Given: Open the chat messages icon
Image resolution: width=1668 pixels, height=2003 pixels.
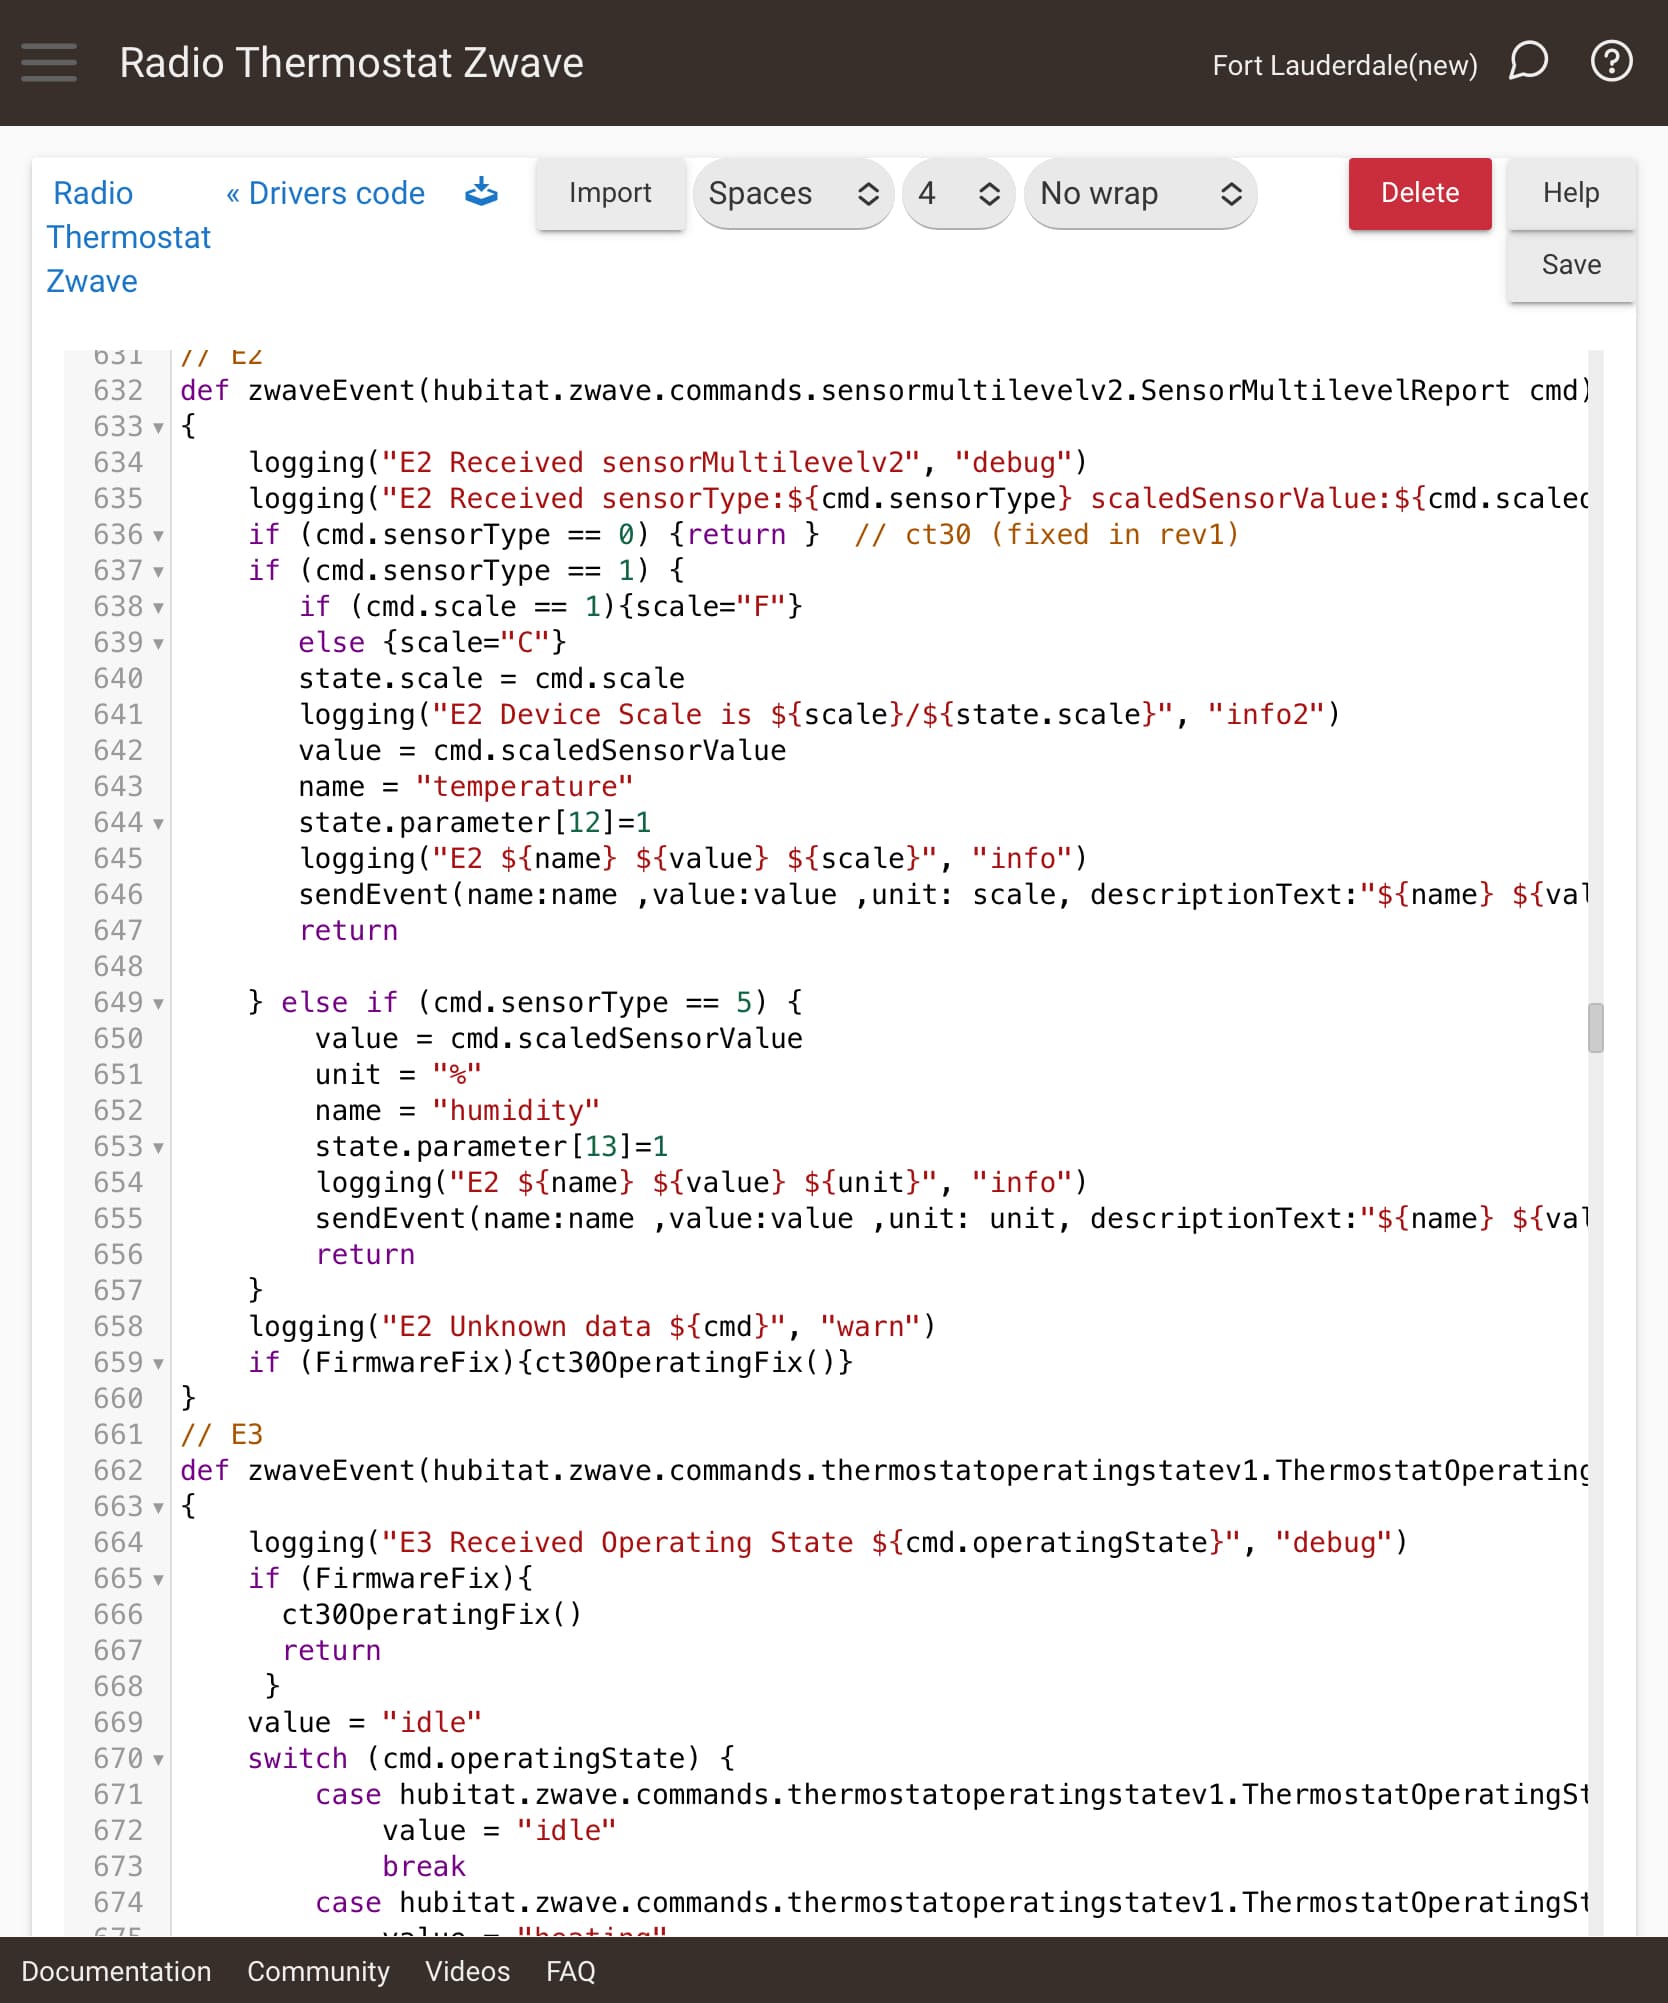Looking at the screenshot, I should [1527, 62].
